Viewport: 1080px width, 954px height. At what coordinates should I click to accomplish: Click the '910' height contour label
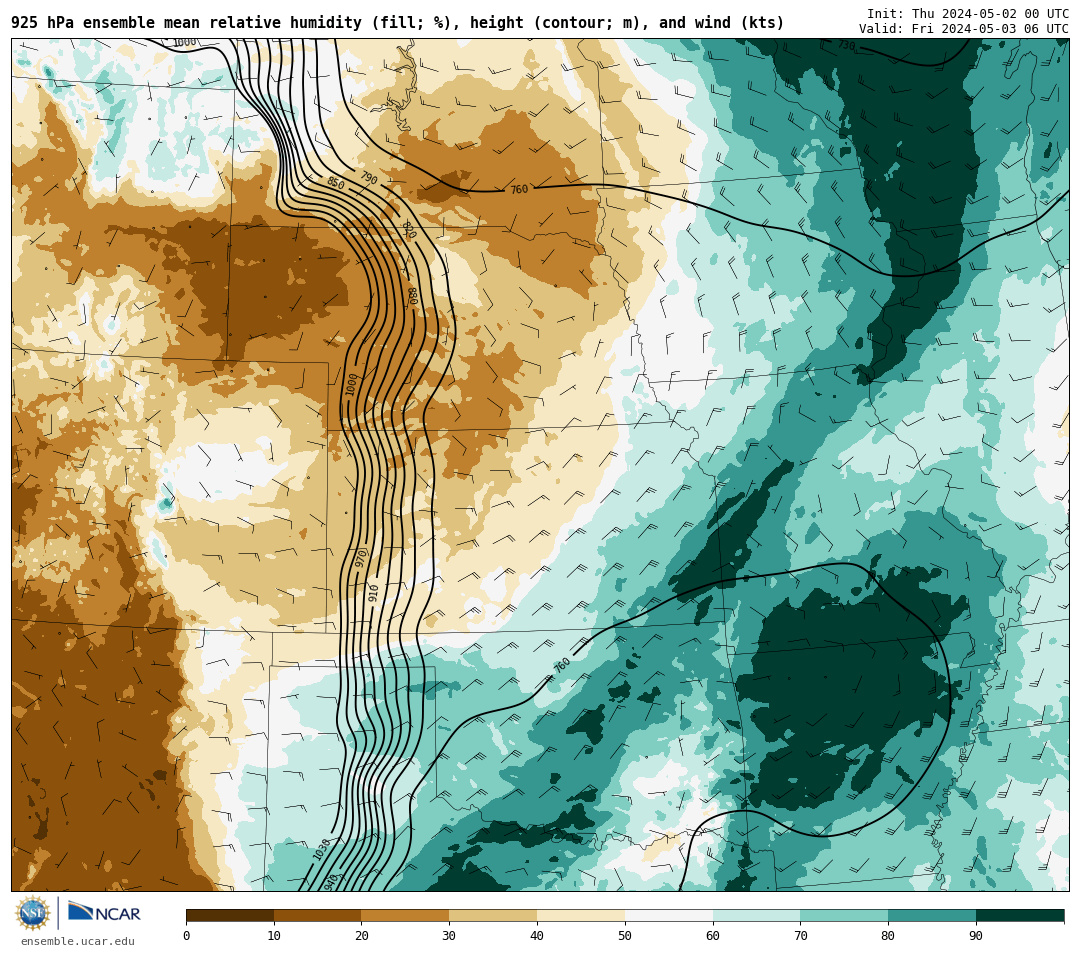[373, 592]
